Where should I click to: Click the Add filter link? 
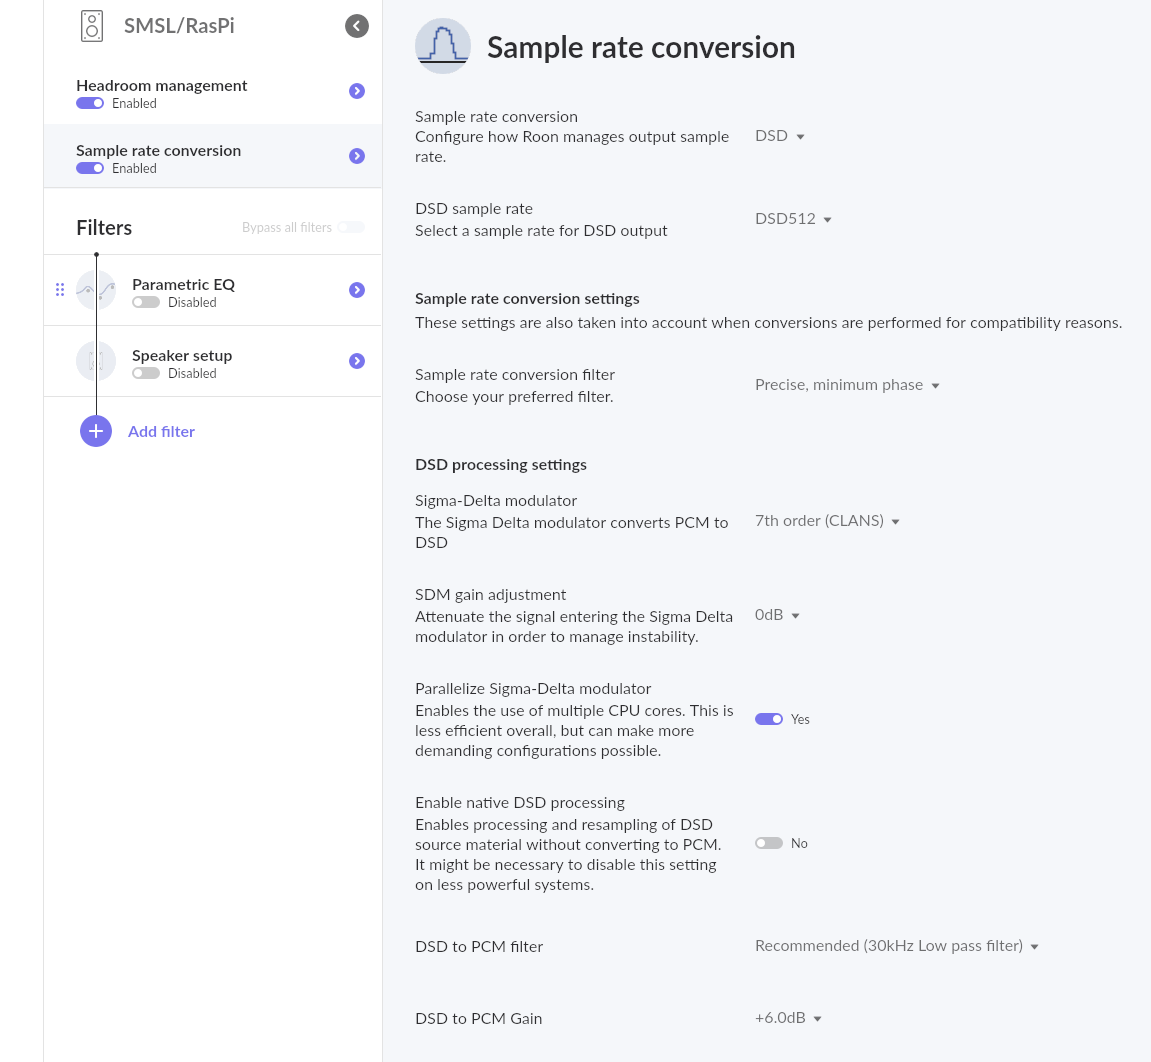tap(161, 432)
